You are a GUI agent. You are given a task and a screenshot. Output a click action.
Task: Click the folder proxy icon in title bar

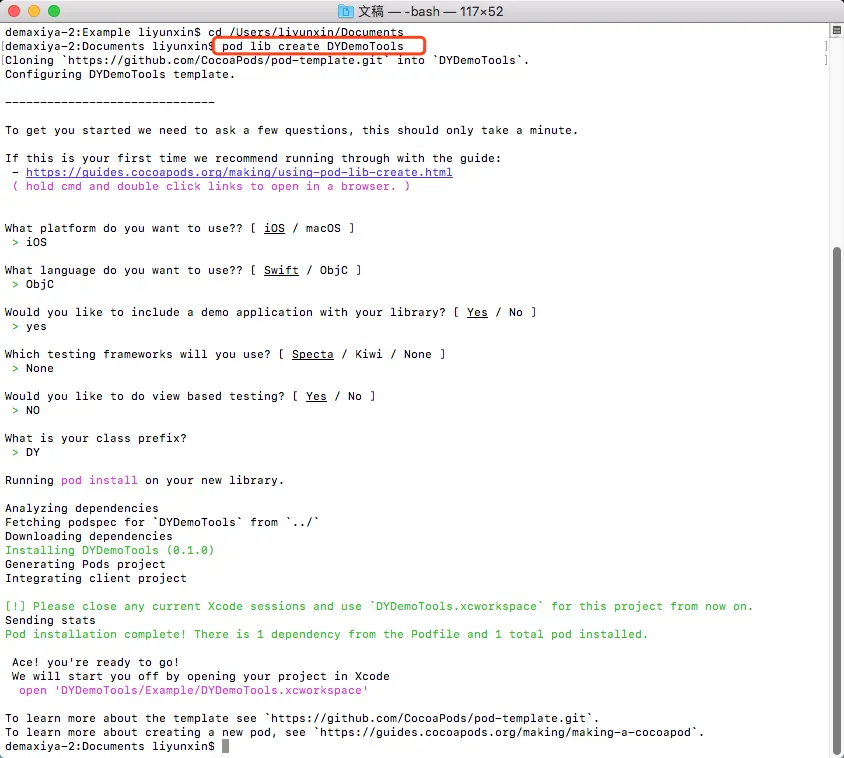coord(345,11)
